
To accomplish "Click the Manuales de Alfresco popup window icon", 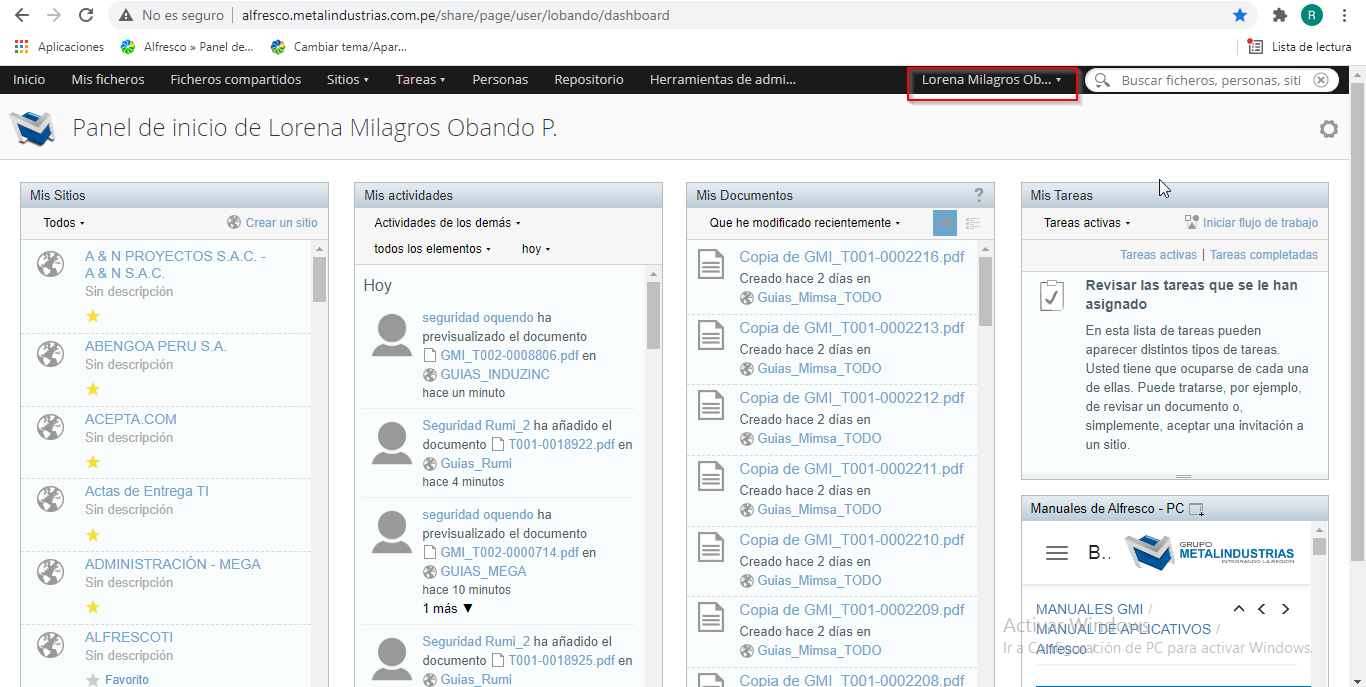I will (1196, 509).
